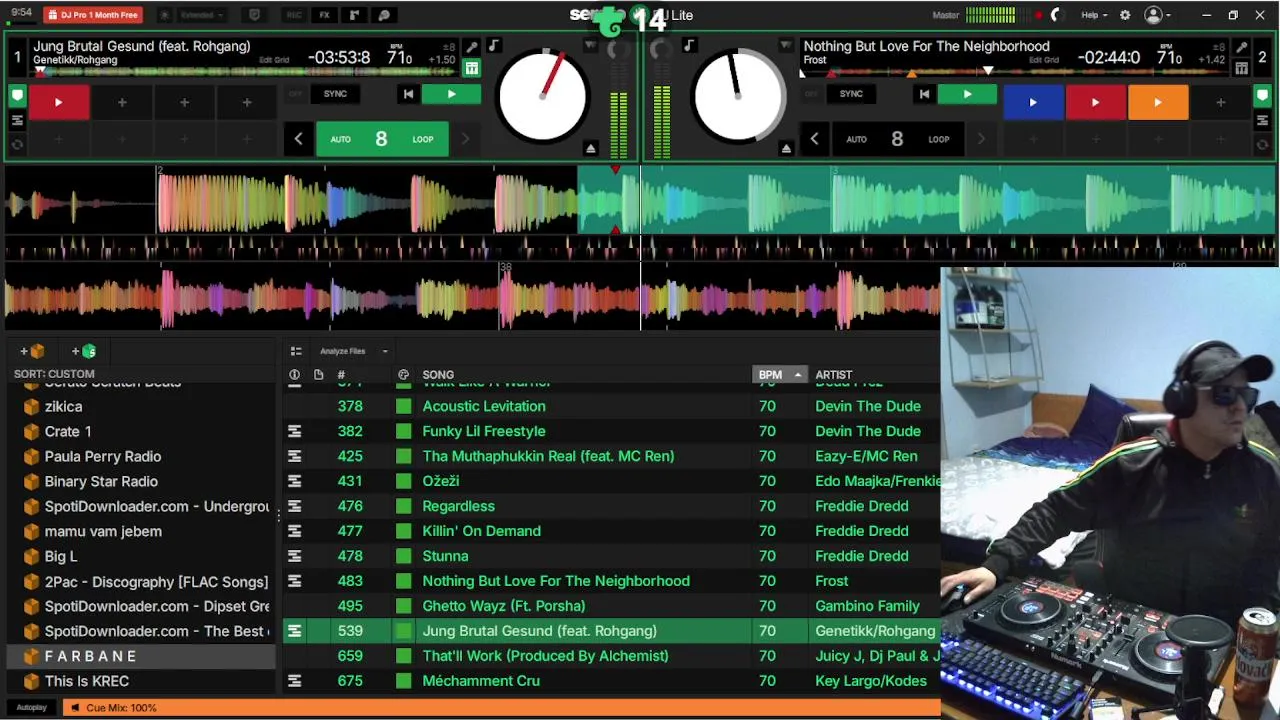Open the Paula Perry Radio crate
Viewport: 1280px width, 720px height.
coord(102,456)
